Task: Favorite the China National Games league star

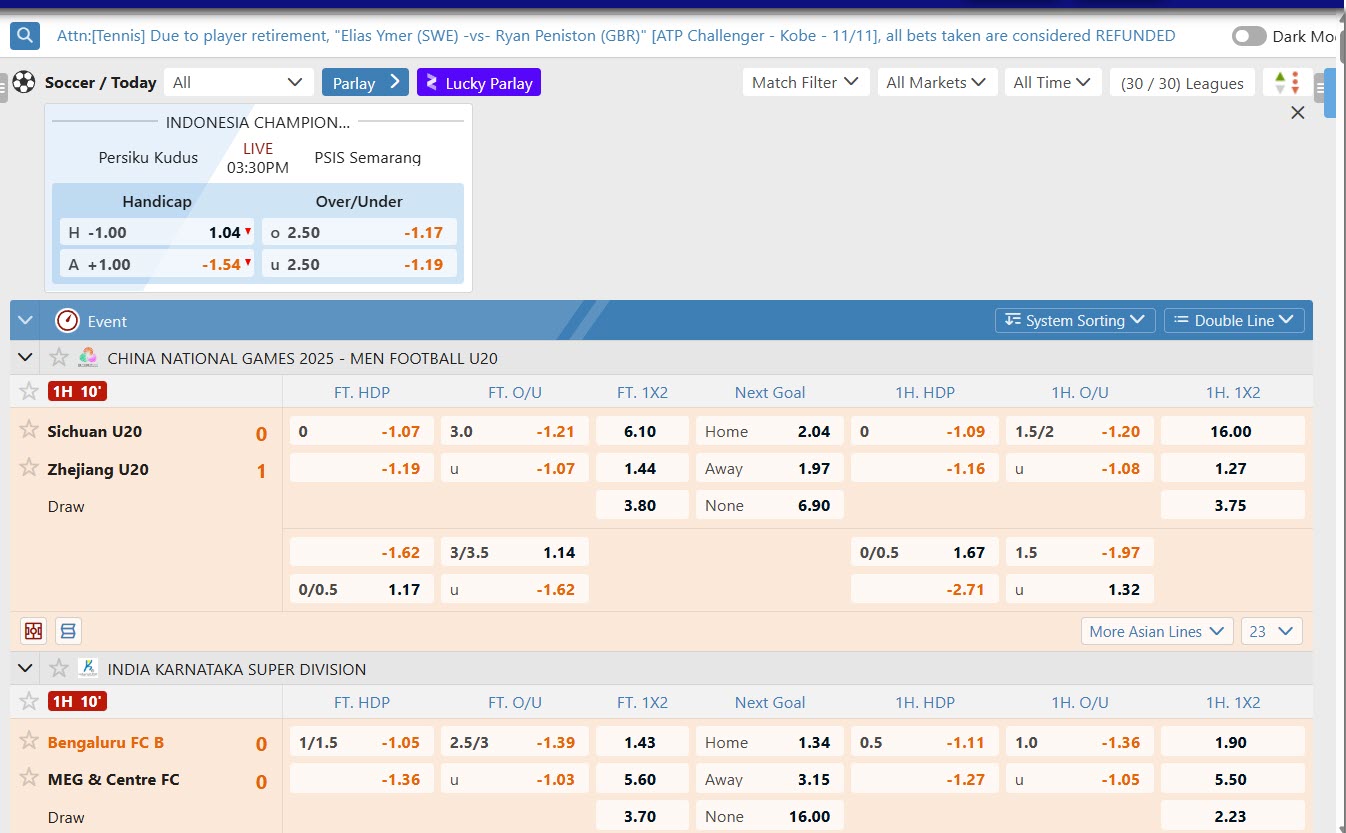Action: click(60, 357)
